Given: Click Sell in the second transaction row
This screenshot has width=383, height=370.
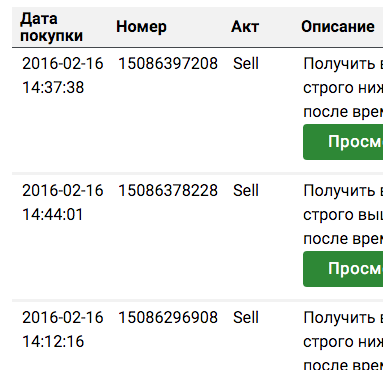Looking at the screenshot, I should coord(246,191).
